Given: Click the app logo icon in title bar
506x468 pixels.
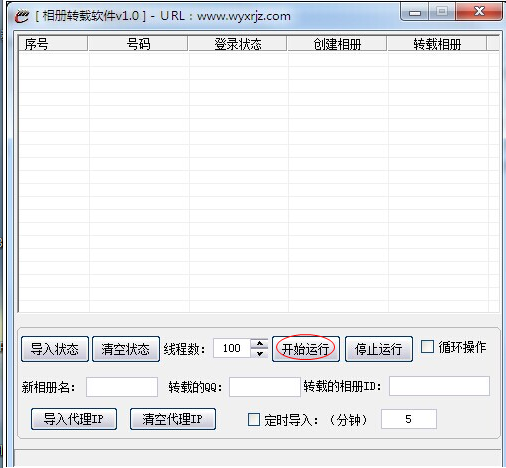Looking at the screenshot, I should click(x=22, y=16).
